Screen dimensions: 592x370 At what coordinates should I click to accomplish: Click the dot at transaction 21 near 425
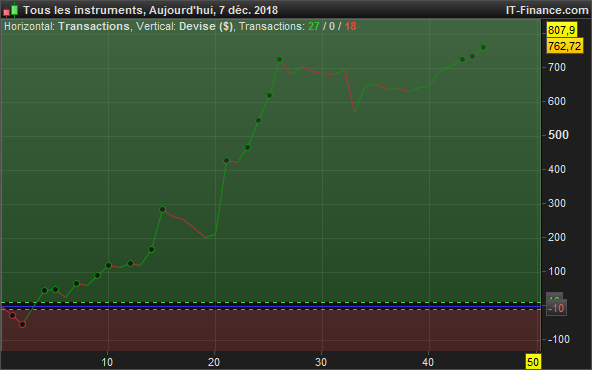coord(227,160)
